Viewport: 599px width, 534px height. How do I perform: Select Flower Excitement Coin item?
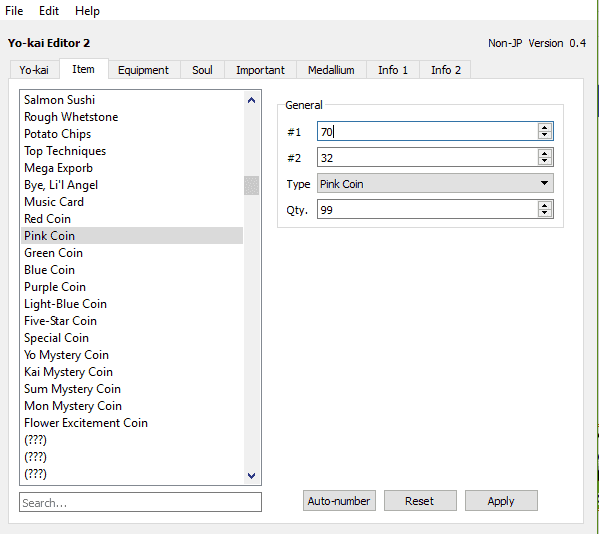(132, 423)
